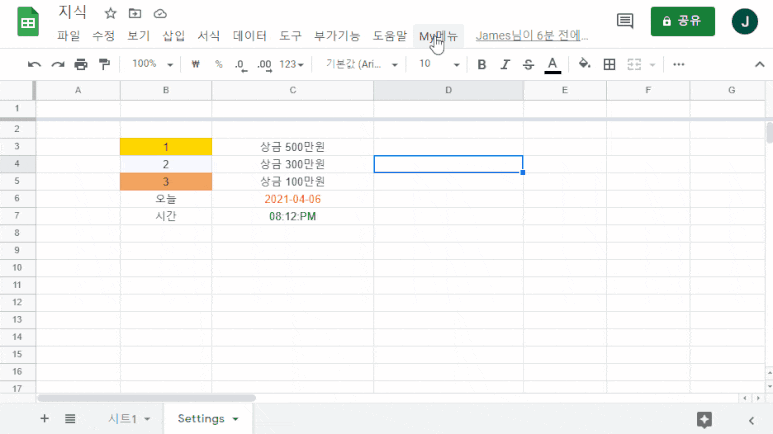
Task: Click the orange cell containing 3
Action: (x=166, y=181)
